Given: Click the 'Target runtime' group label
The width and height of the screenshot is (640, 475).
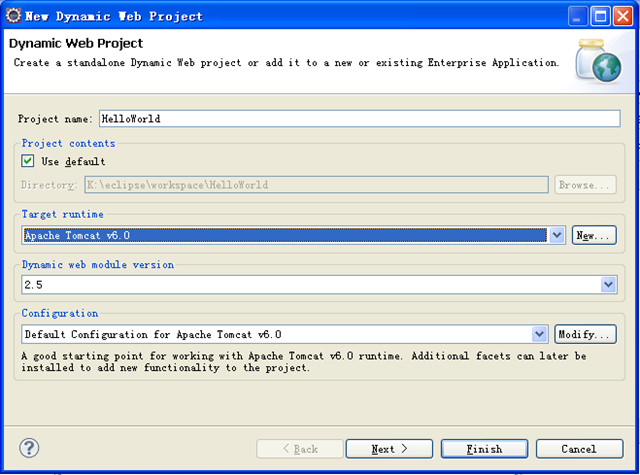Looking at the screenshot, I should pos(62,214).
